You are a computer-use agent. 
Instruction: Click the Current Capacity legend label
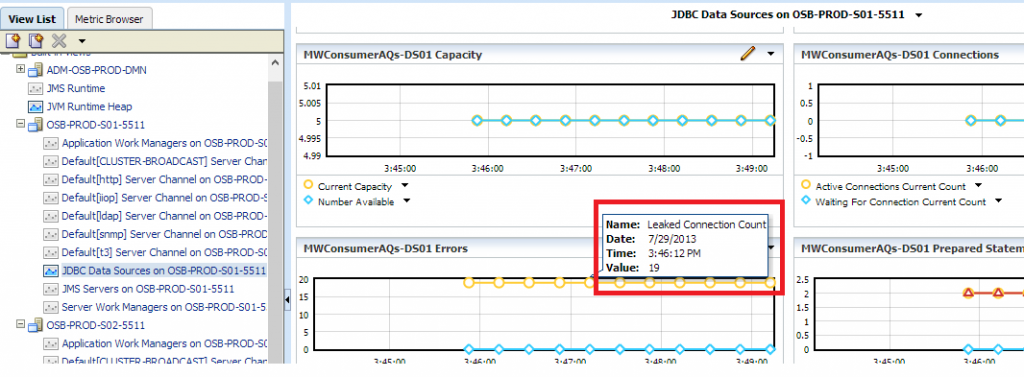point(355,187)
